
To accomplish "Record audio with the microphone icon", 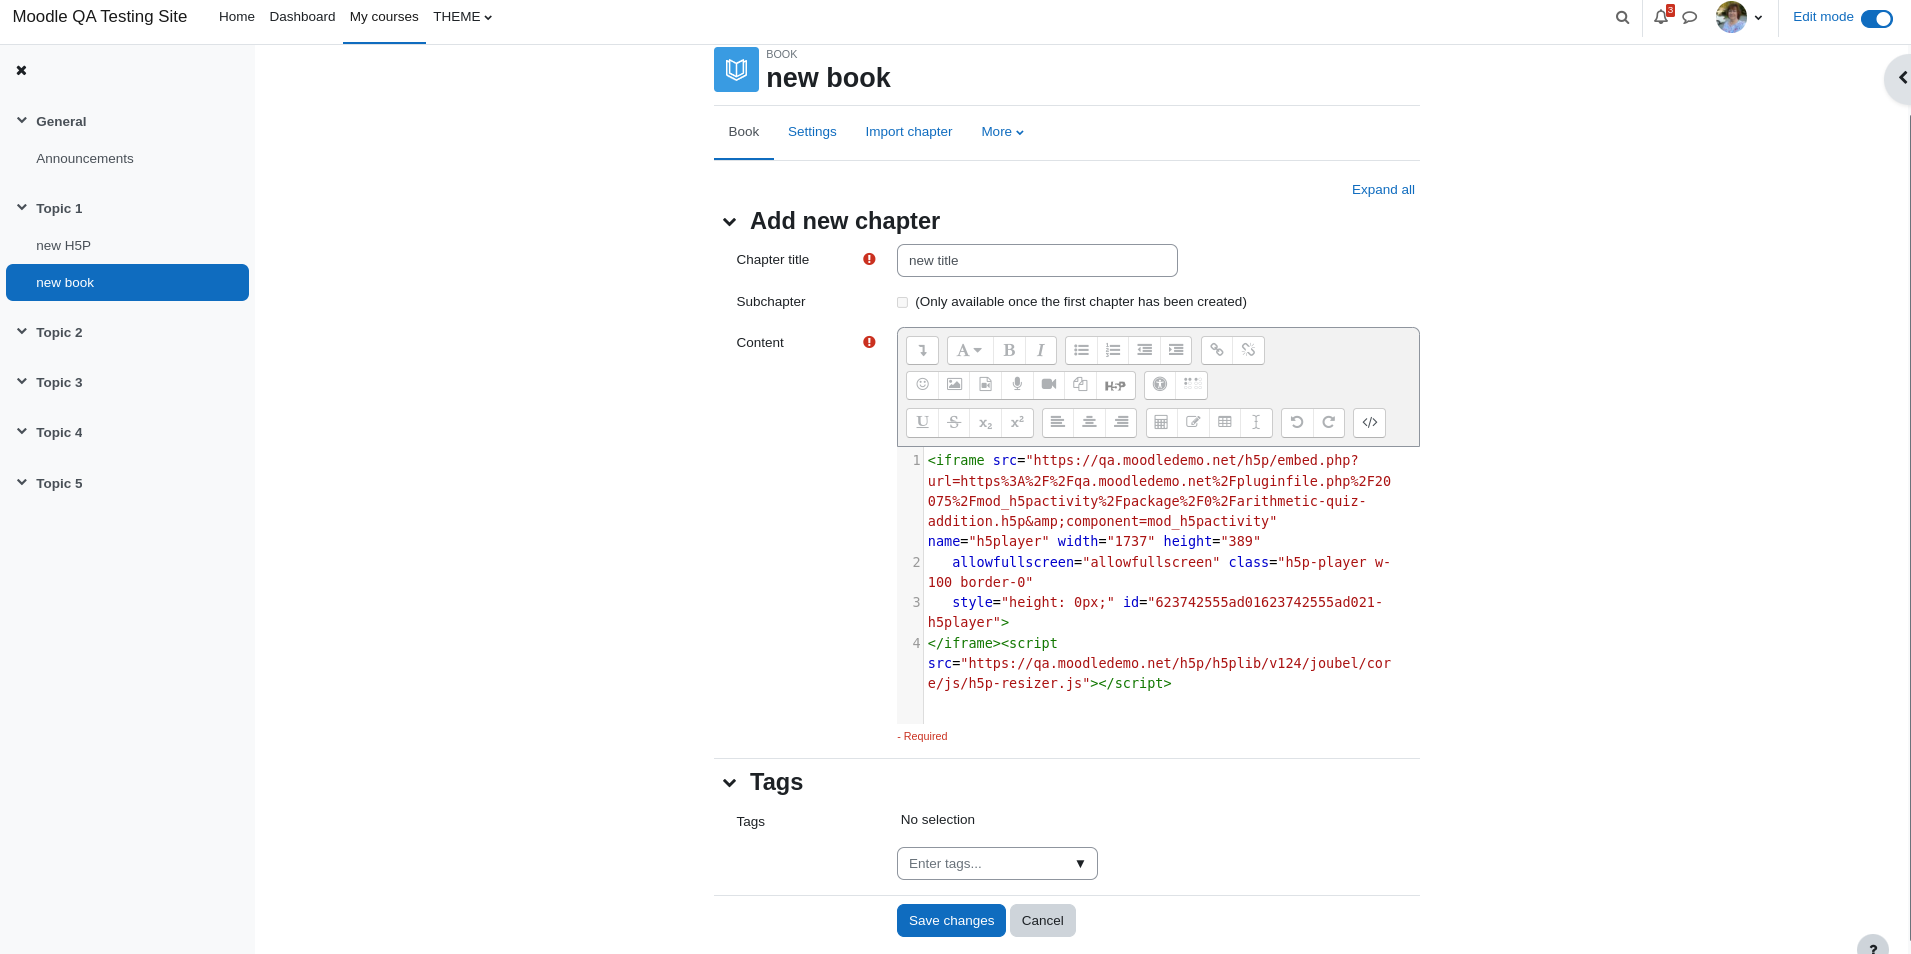I will (1017, 385).
